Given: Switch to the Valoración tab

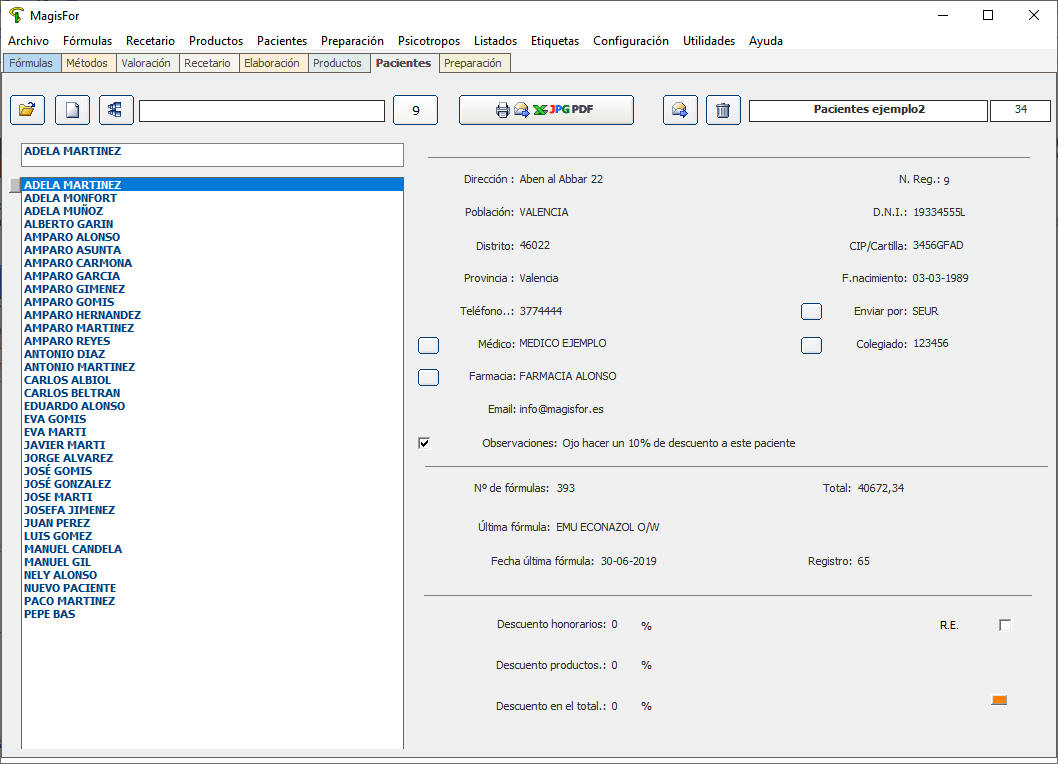Looking at the screenshot, I should point(146,63).
